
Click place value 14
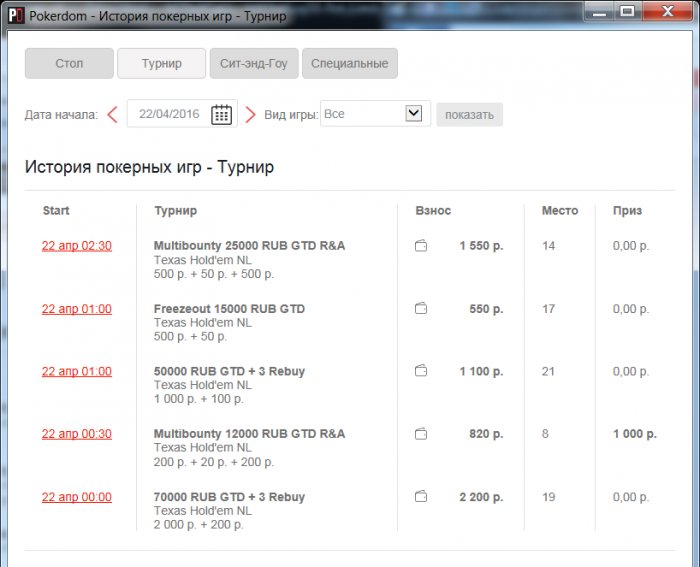click(x=549, y=246)
